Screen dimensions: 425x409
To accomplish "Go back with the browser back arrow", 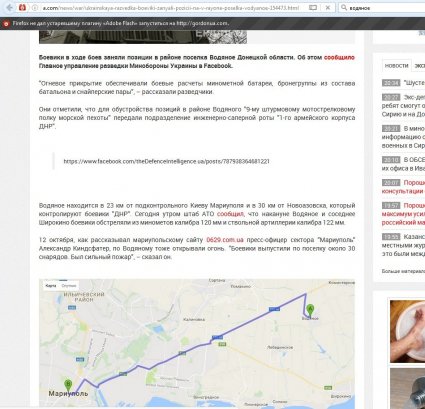I will [x=9, y=7].
